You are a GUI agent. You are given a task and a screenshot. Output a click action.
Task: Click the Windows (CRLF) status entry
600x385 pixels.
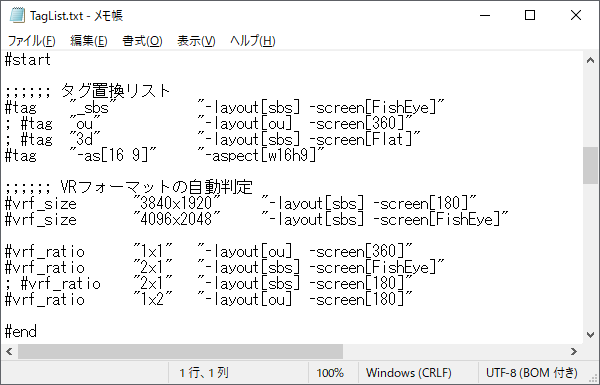409,373
